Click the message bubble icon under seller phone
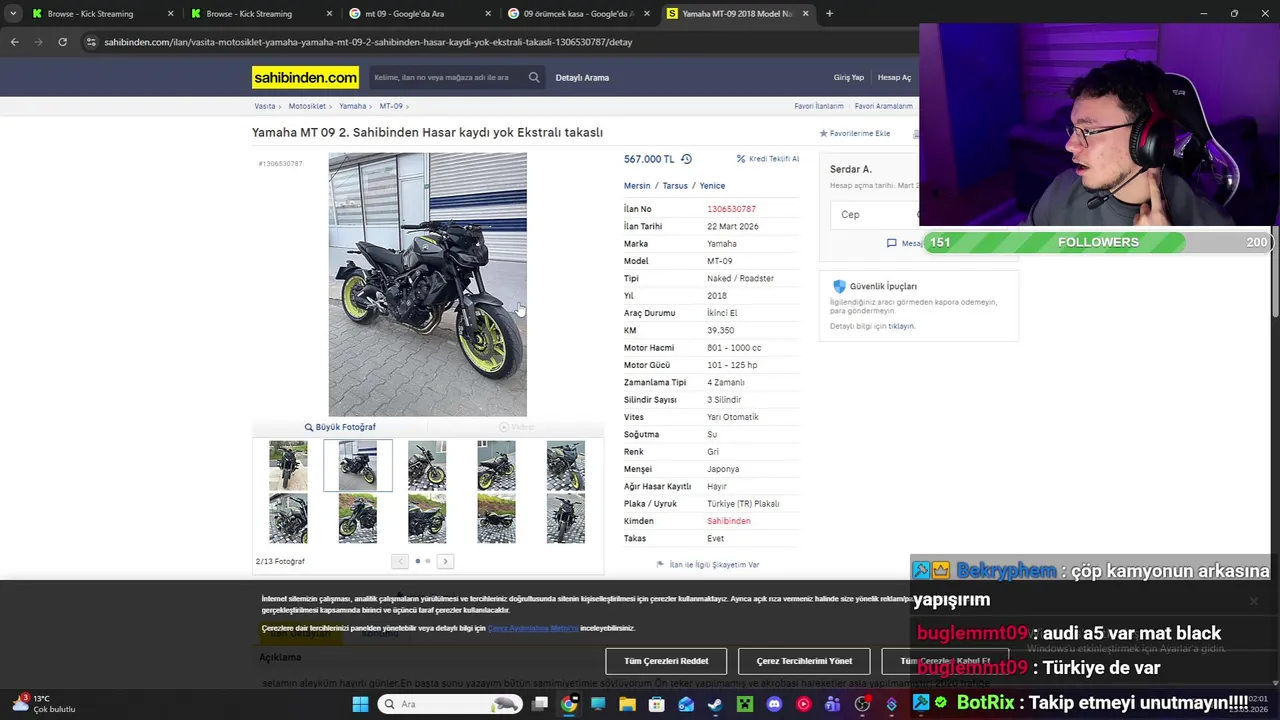 (x=891, y=243)
